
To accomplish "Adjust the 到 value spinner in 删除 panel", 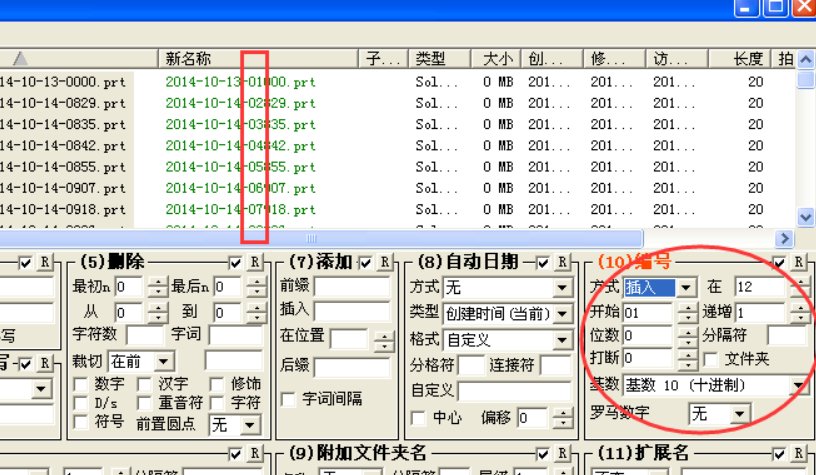I will pos(257,313).
